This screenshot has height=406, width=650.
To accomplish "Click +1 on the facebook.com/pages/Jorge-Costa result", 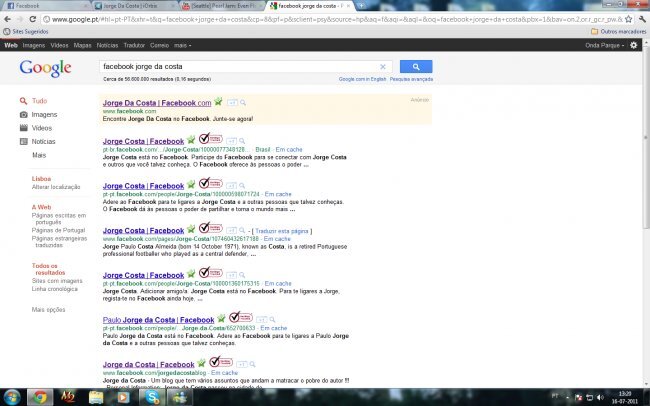I will coord(231,231).
